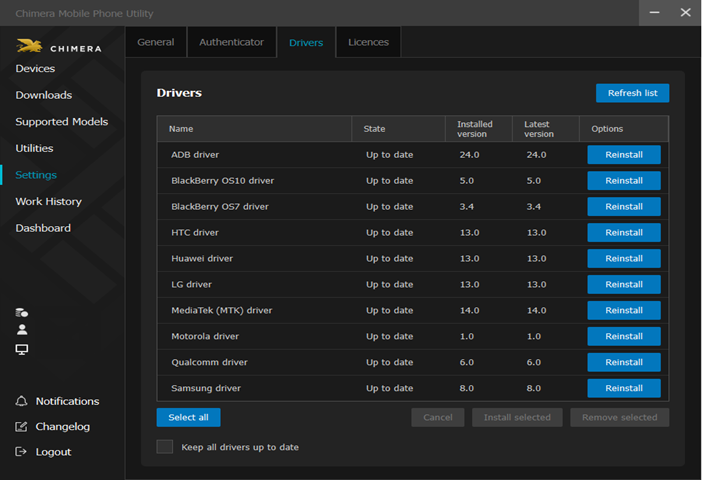Open the user account profile icon
Screen dimensions: 720x480
click(22, 330)
